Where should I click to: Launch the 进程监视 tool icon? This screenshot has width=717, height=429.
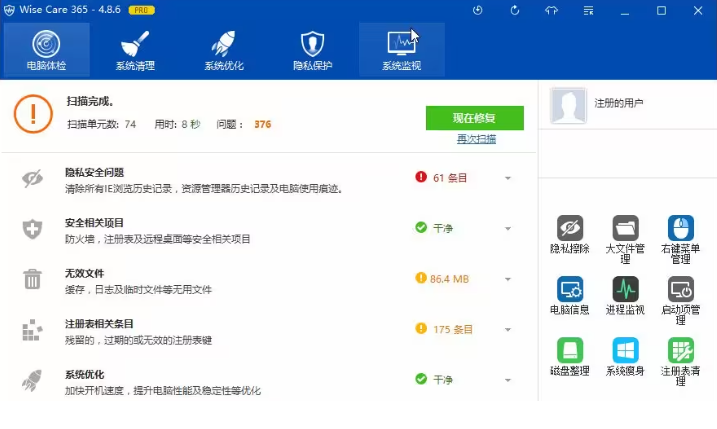click(625, 289)
